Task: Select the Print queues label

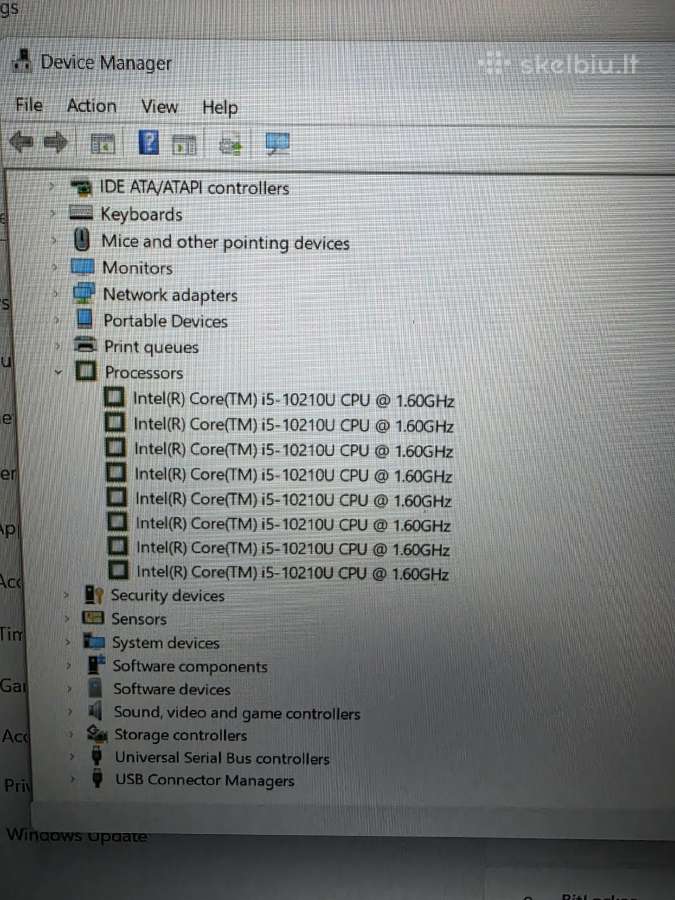Action: point(151,347)
